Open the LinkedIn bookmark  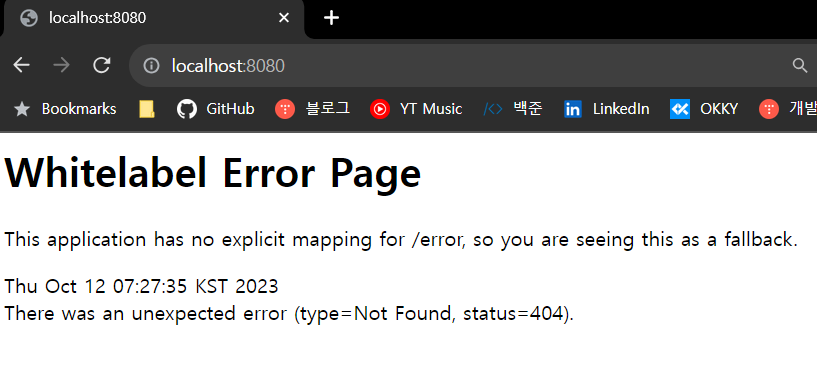[606, 109]
